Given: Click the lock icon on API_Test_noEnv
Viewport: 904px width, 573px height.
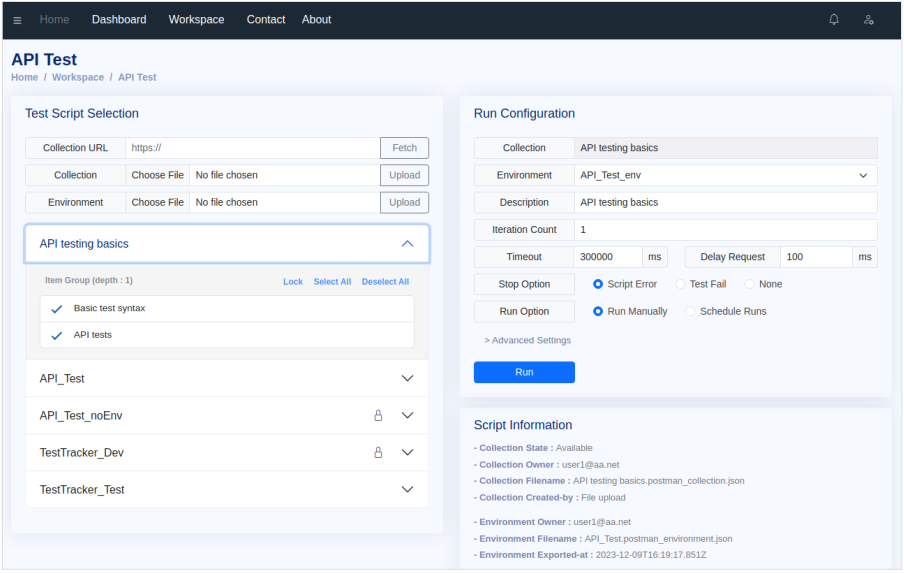Looking at the screenshot, I should click(x=378, y=416).
